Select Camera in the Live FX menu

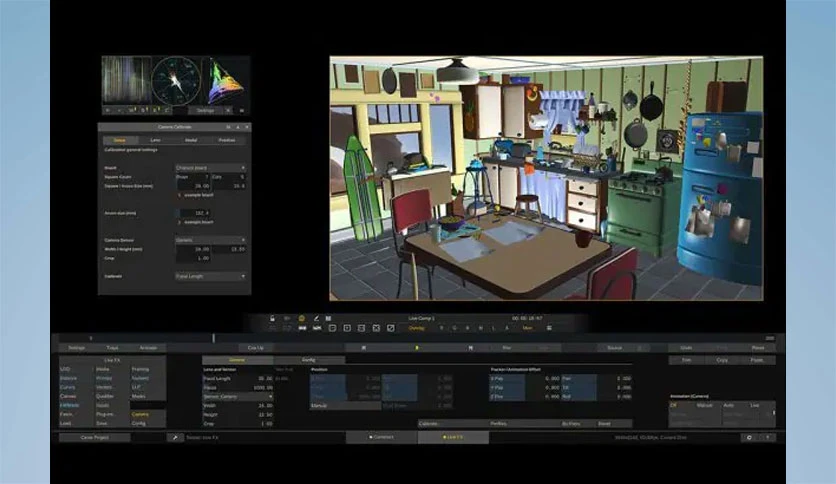pyautogui.click(x=140, y=415)
